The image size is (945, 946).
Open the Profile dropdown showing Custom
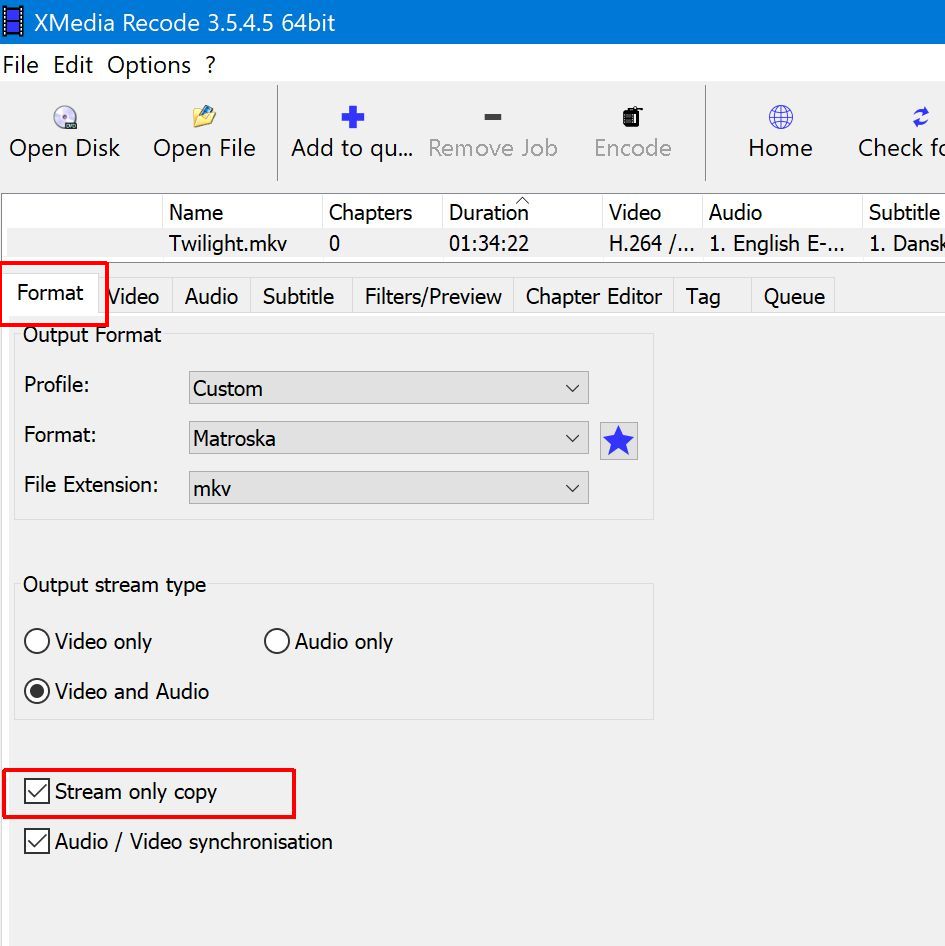(x=389, y=388)
